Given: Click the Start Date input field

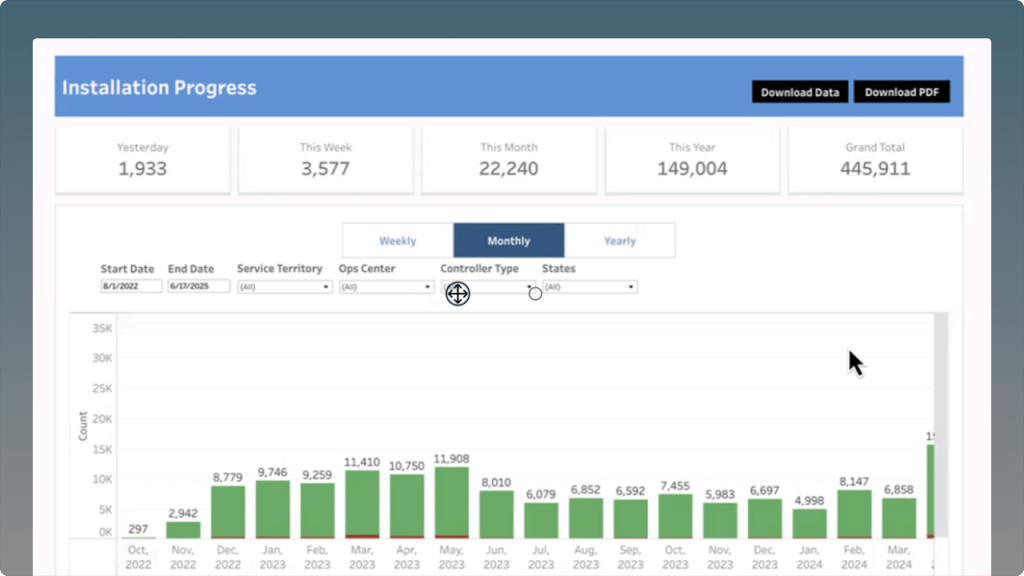Looking at the screenshot, I should (x=131, y=287).
